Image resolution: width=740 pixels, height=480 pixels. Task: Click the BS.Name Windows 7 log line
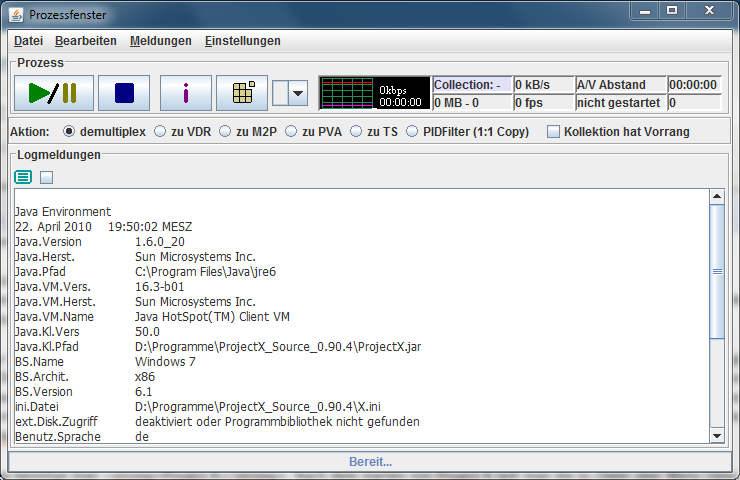tap(105, 362)
